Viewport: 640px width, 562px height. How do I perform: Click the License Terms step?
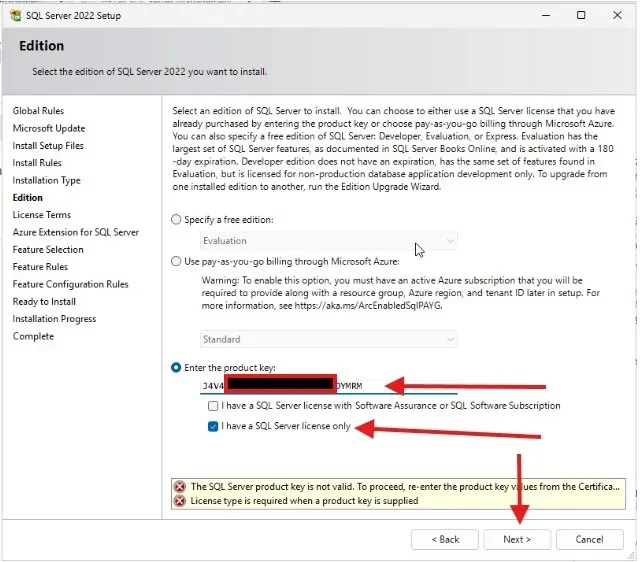pos(42,215)
